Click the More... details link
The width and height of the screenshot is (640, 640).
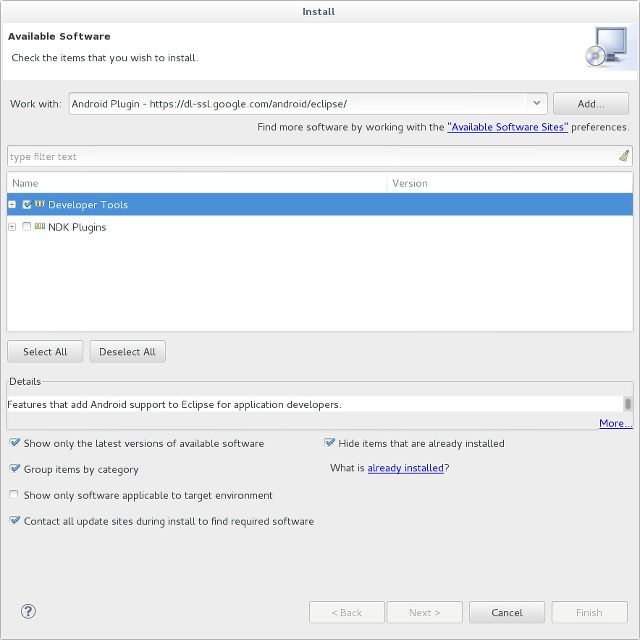(x=616, y=423)
